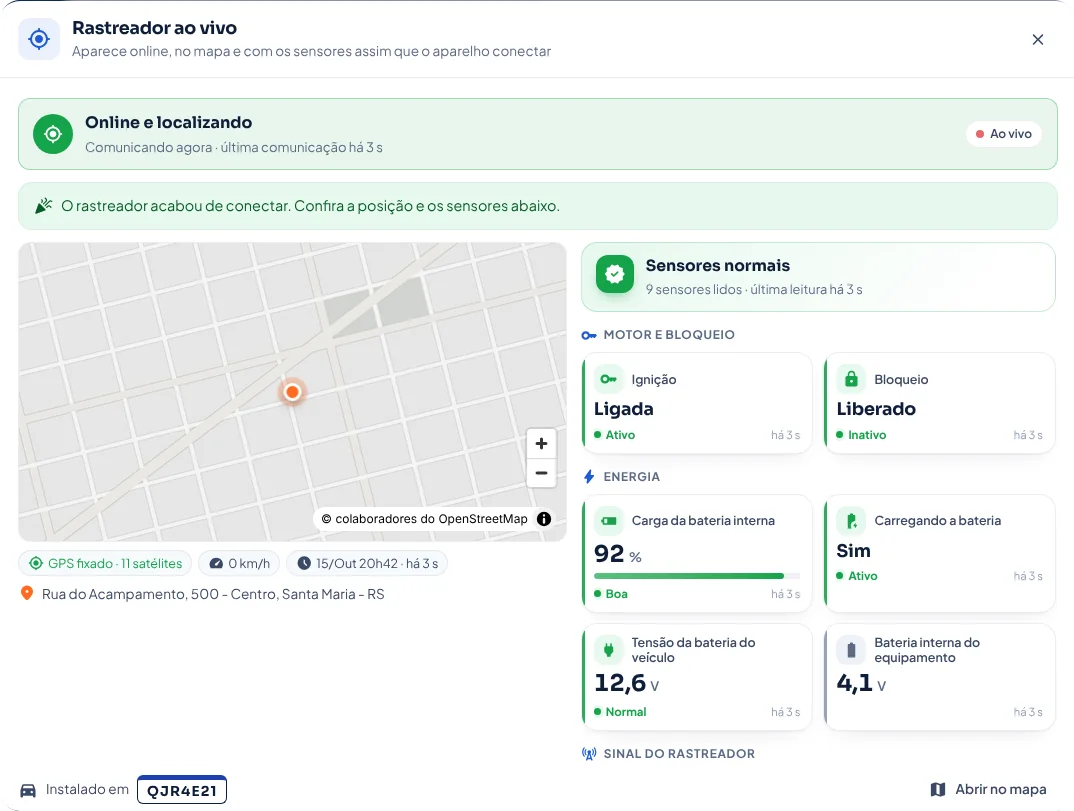This screenshot has height=811, width=1074.
Task: Click the lightning bolt icon next to ENERGIA
Action: 589,477
